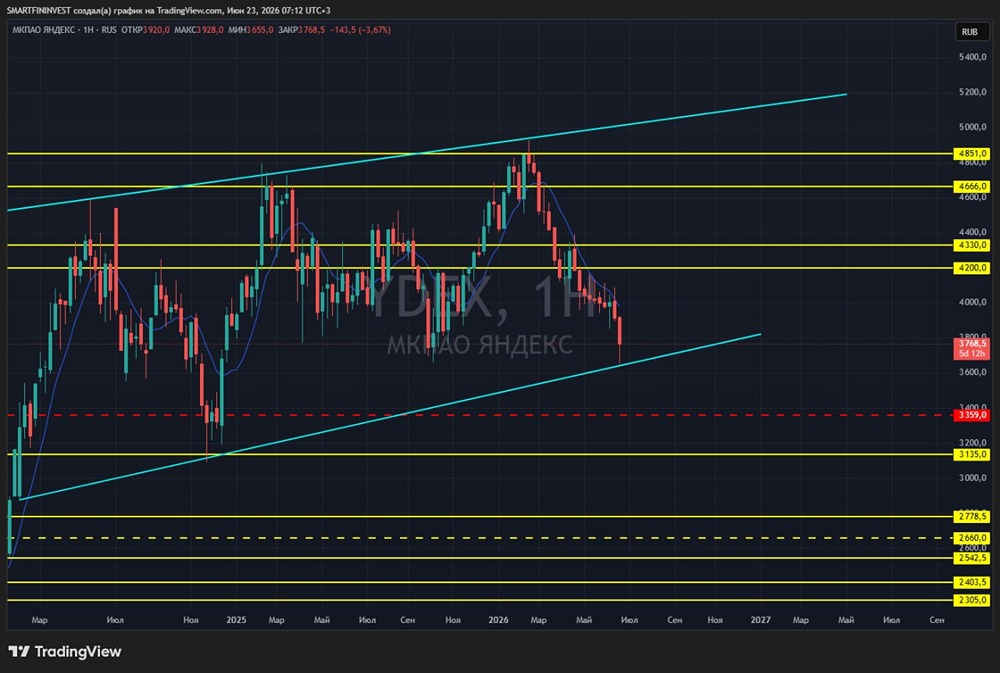1000x673 pixels.
Task: Click the МАКС 3928,0 high value
Action: tap(199, 30)
